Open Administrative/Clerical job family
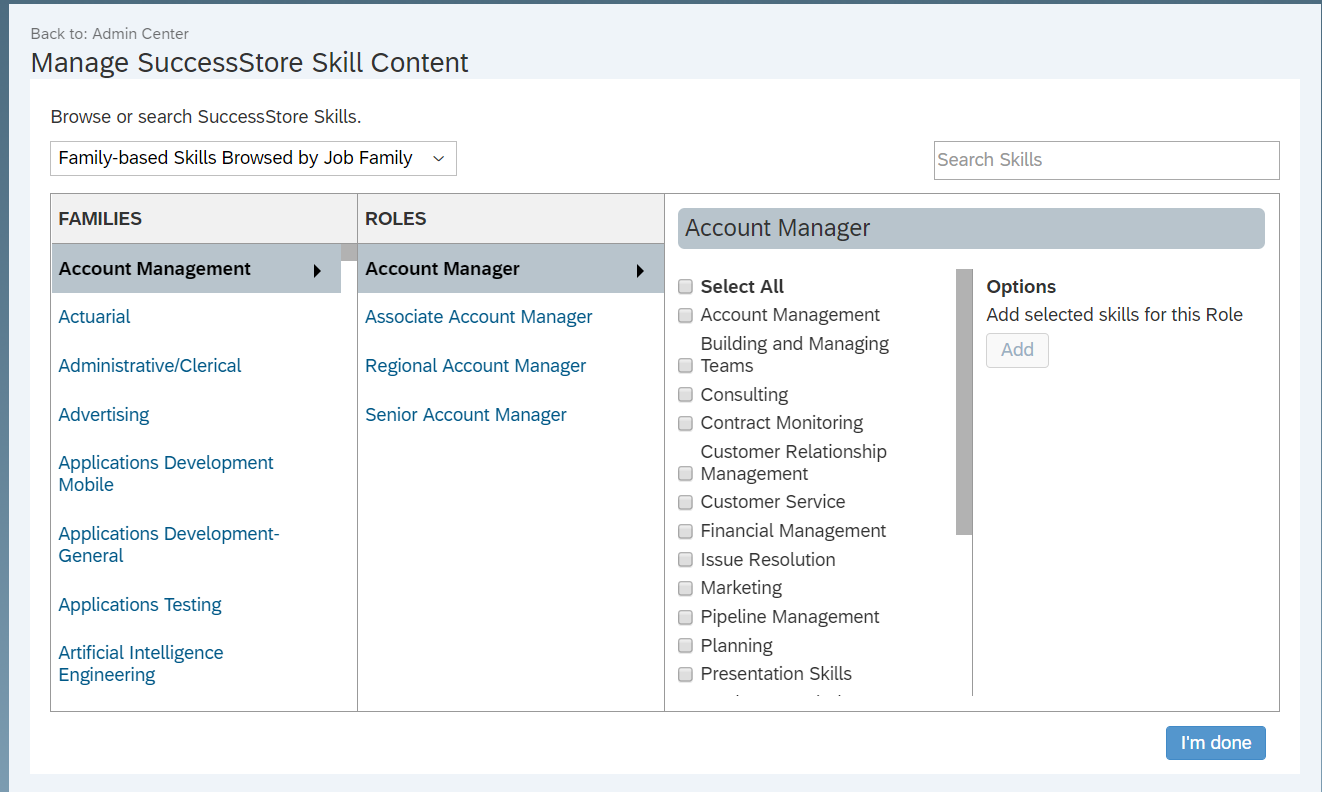 point(150,366)
